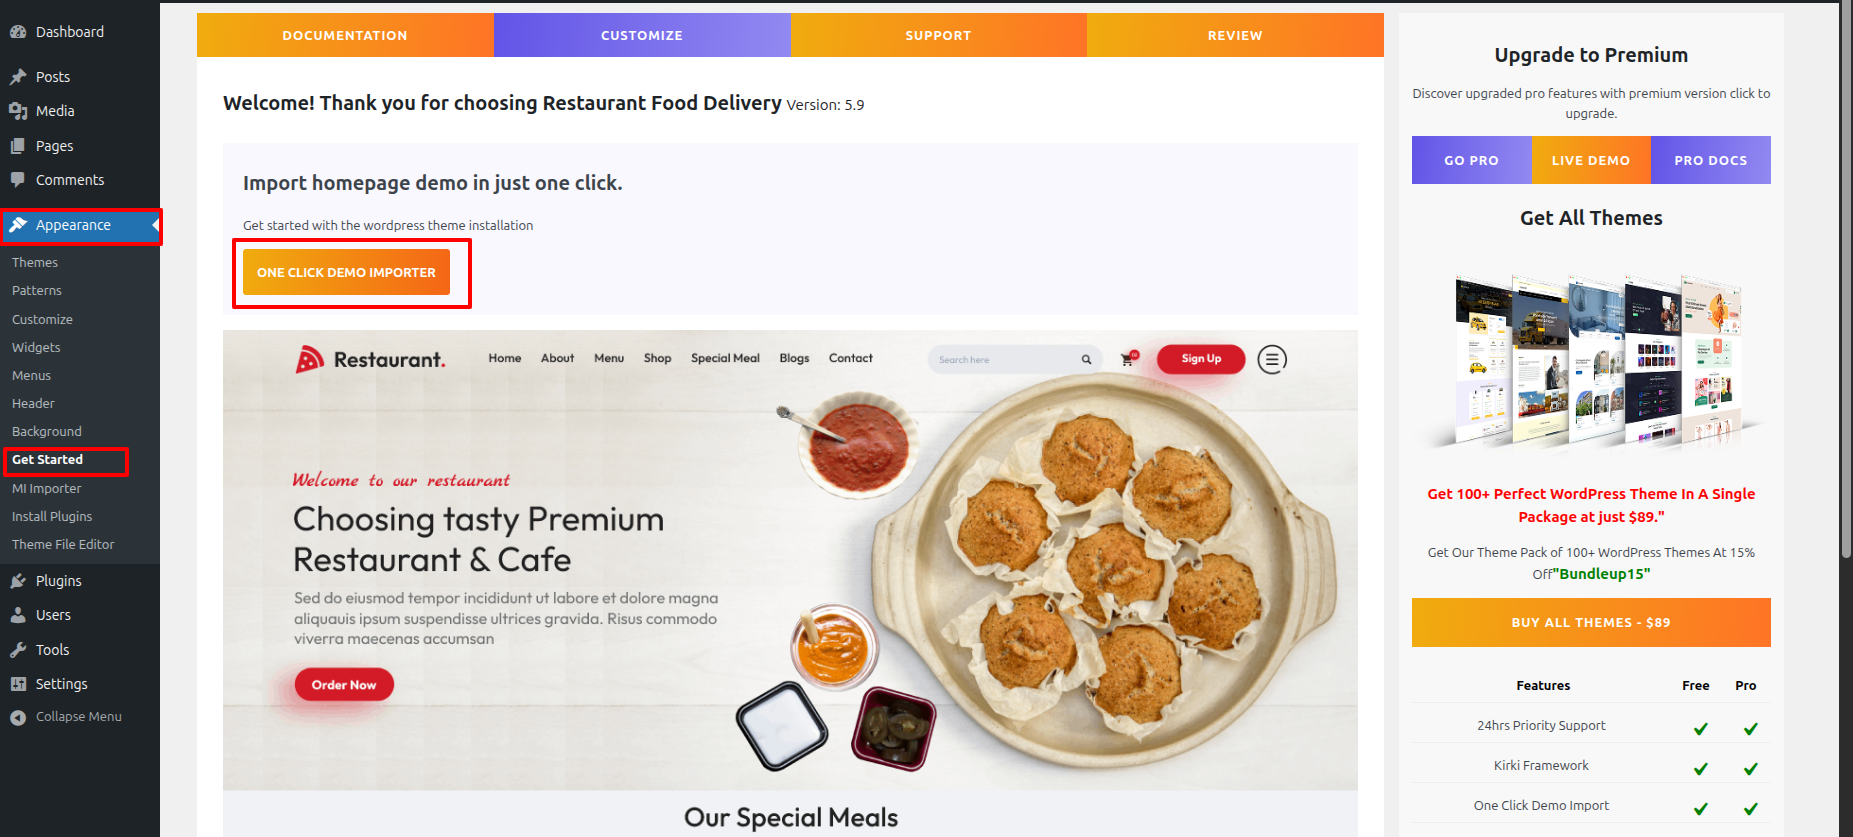1853x837 pixels.
Task: Click the Settings sliders icon
Action: [18, 684]
